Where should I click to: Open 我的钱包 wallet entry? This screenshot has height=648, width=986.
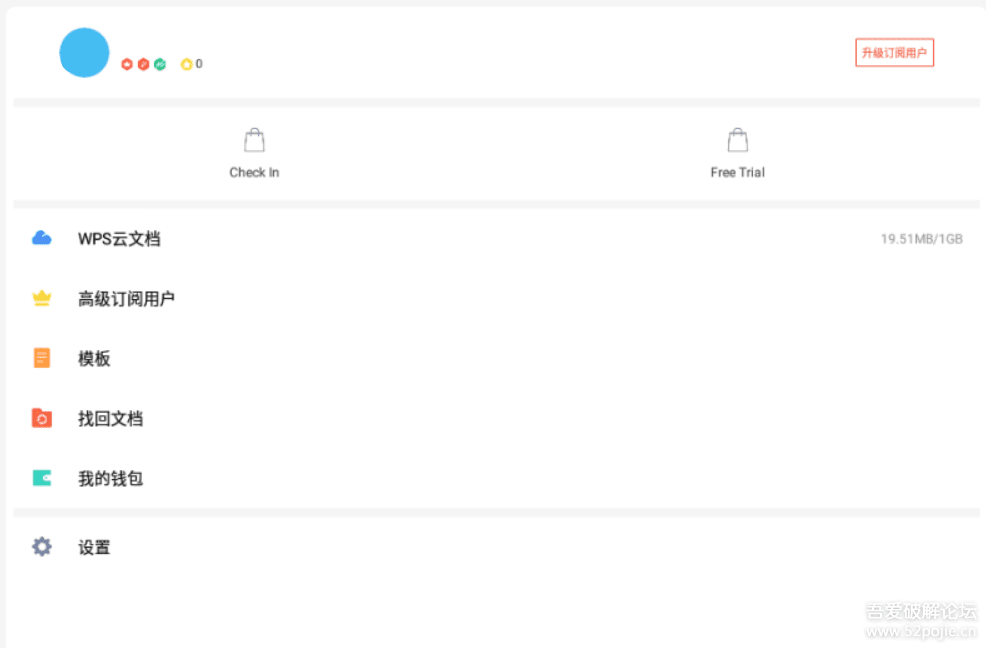(110, 479)
